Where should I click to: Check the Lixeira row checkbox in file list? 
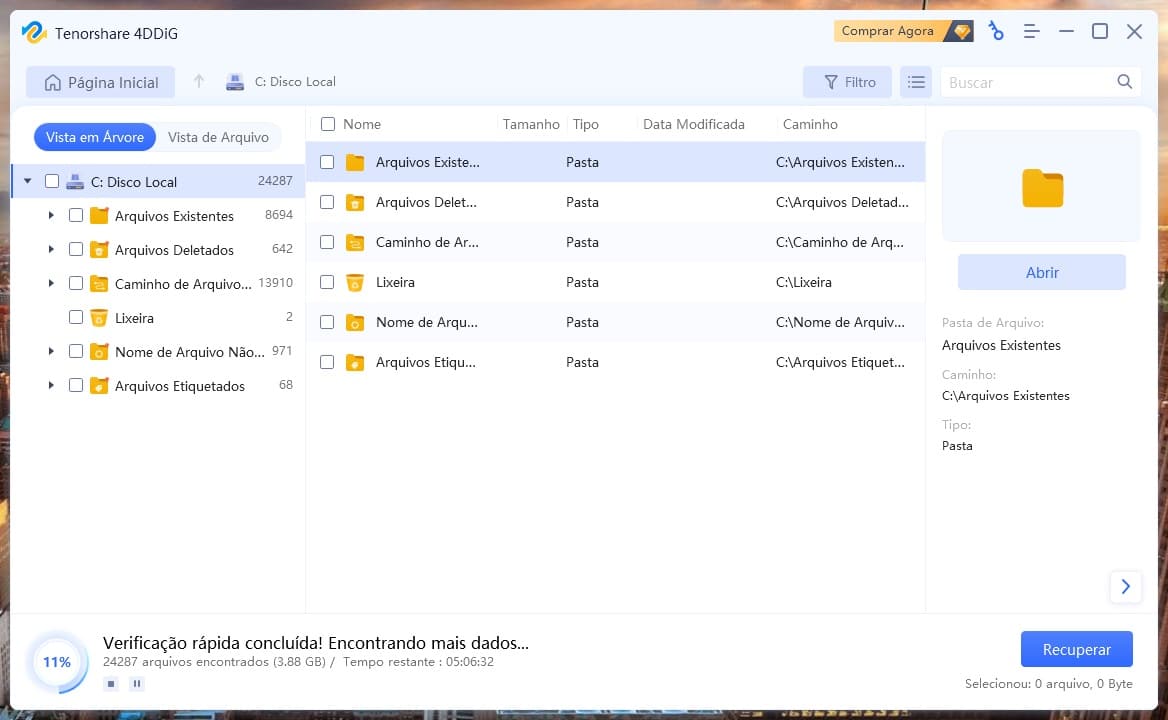point(327,282)
